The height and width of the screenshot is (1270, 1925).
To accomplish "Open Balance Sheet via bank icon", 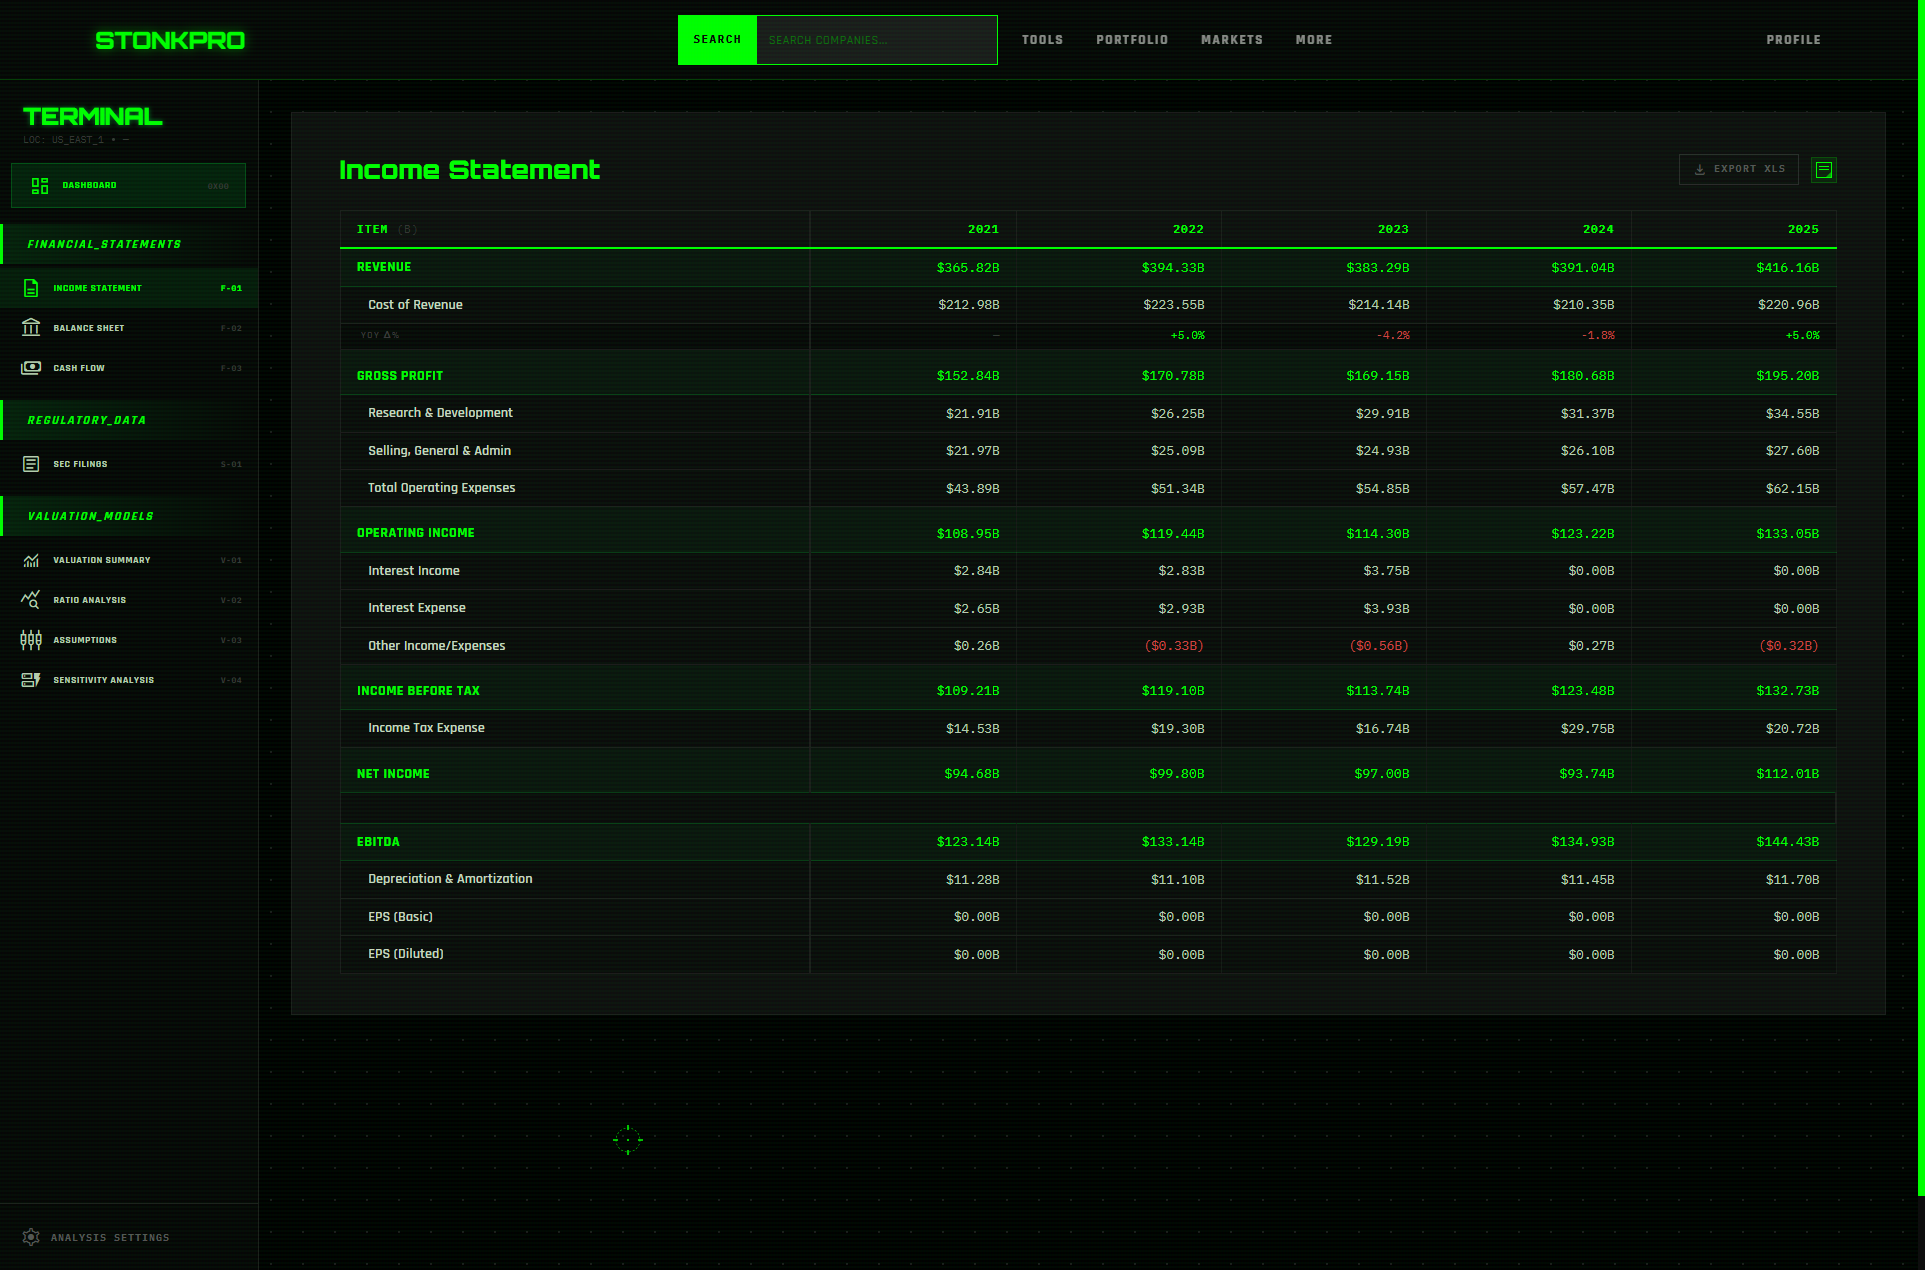I will point(31,327).
